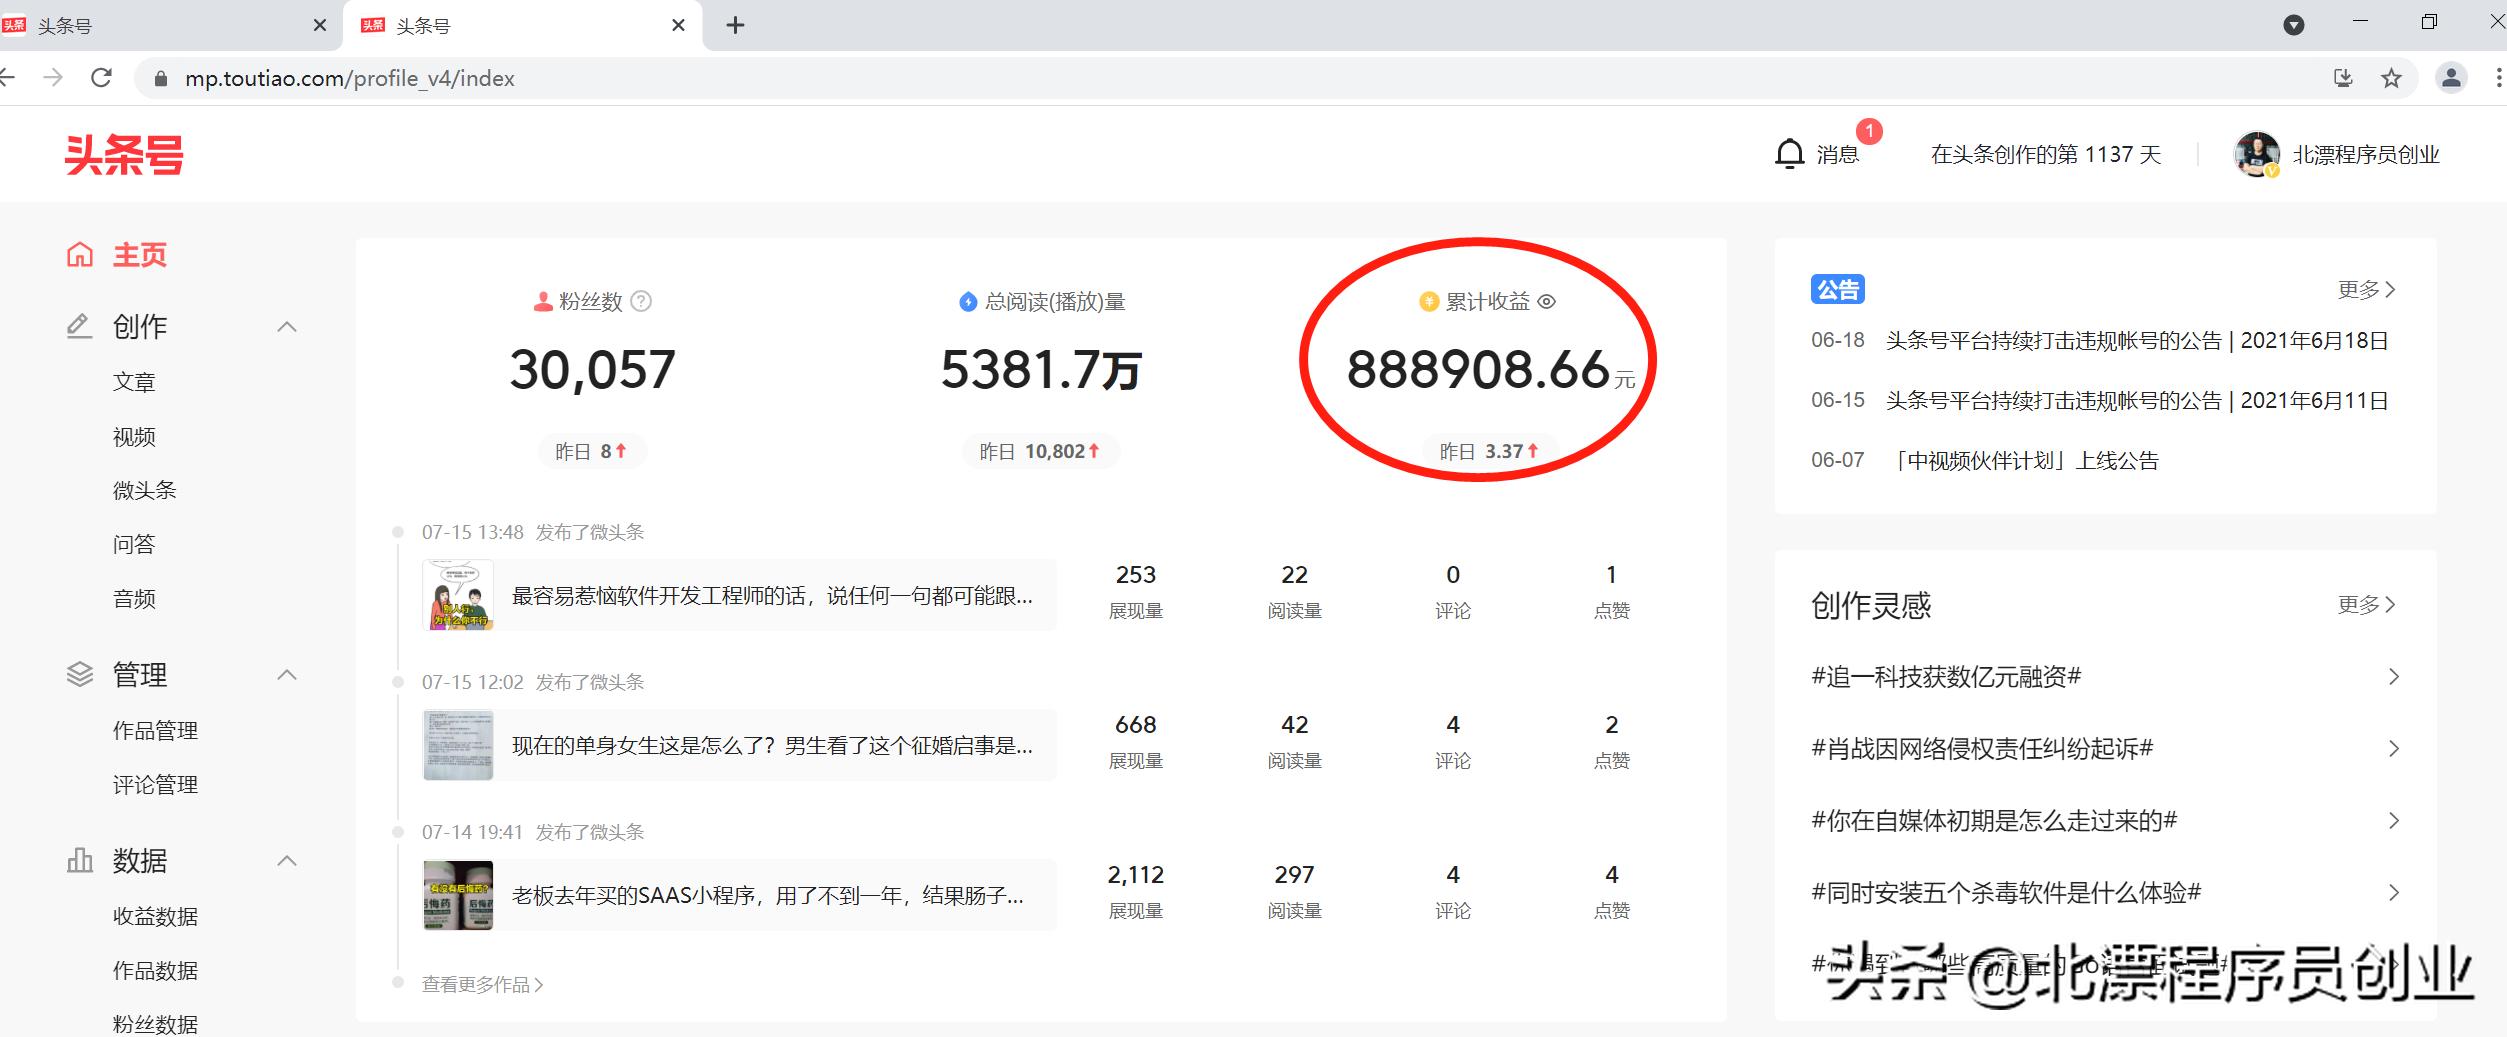Switch to the first 头条号 browser tab
This screenshot has width=2507, height=1037.
point(160,25)
